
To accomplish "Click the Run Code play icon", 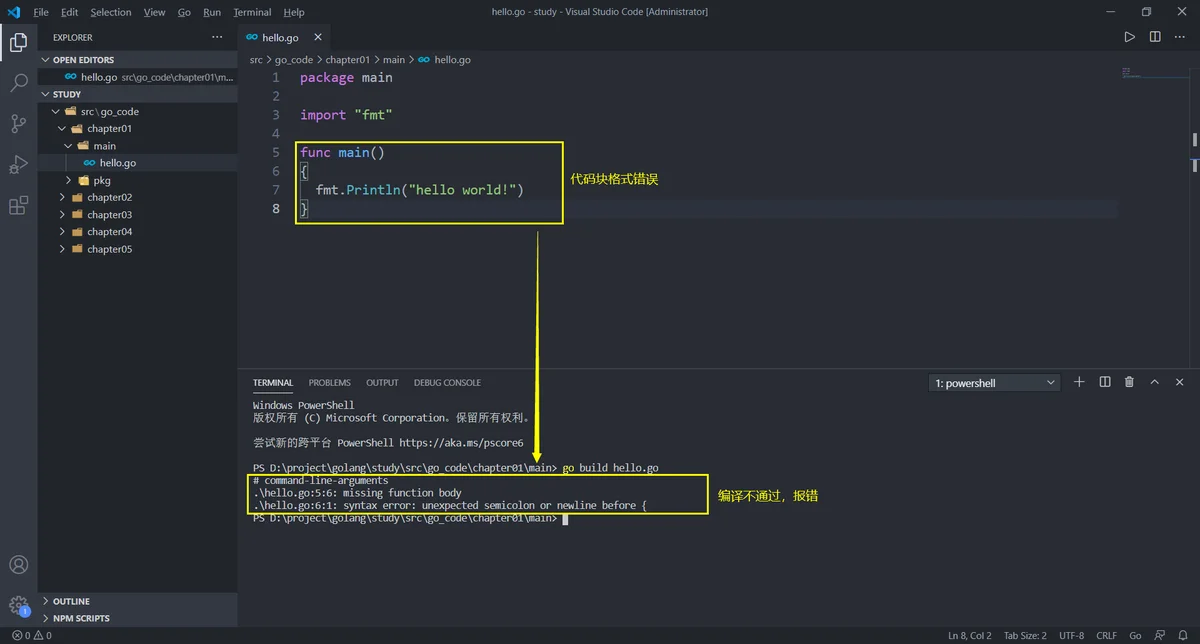I will (x=1129, y=37).
